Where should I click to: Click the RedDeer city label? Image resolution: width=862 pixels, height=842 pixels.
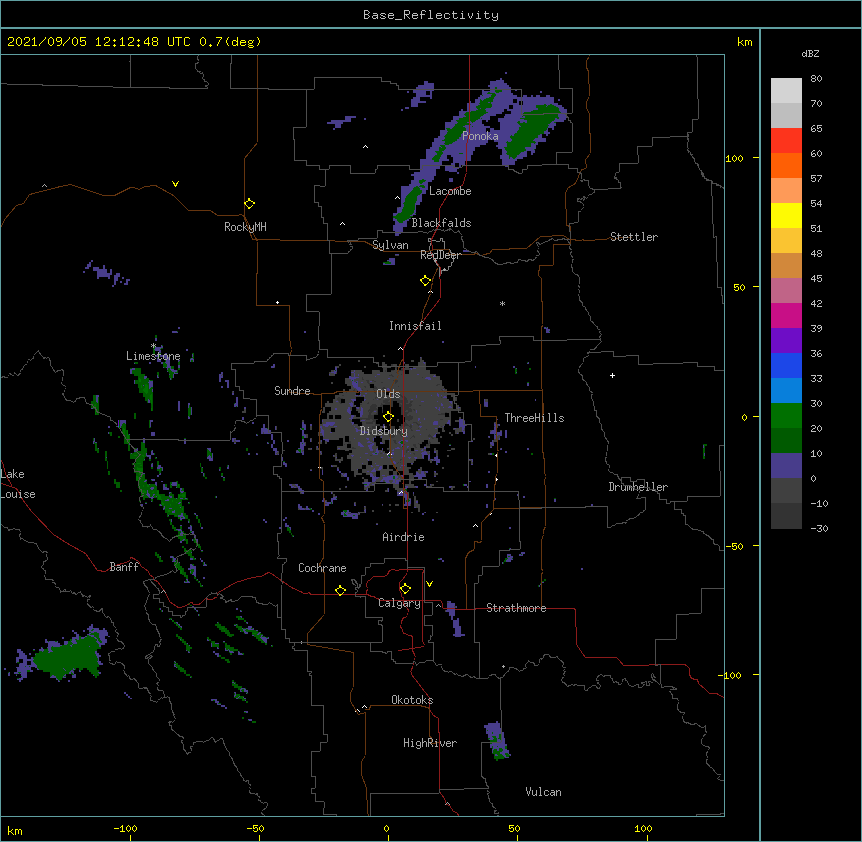(x=440, y=255)
